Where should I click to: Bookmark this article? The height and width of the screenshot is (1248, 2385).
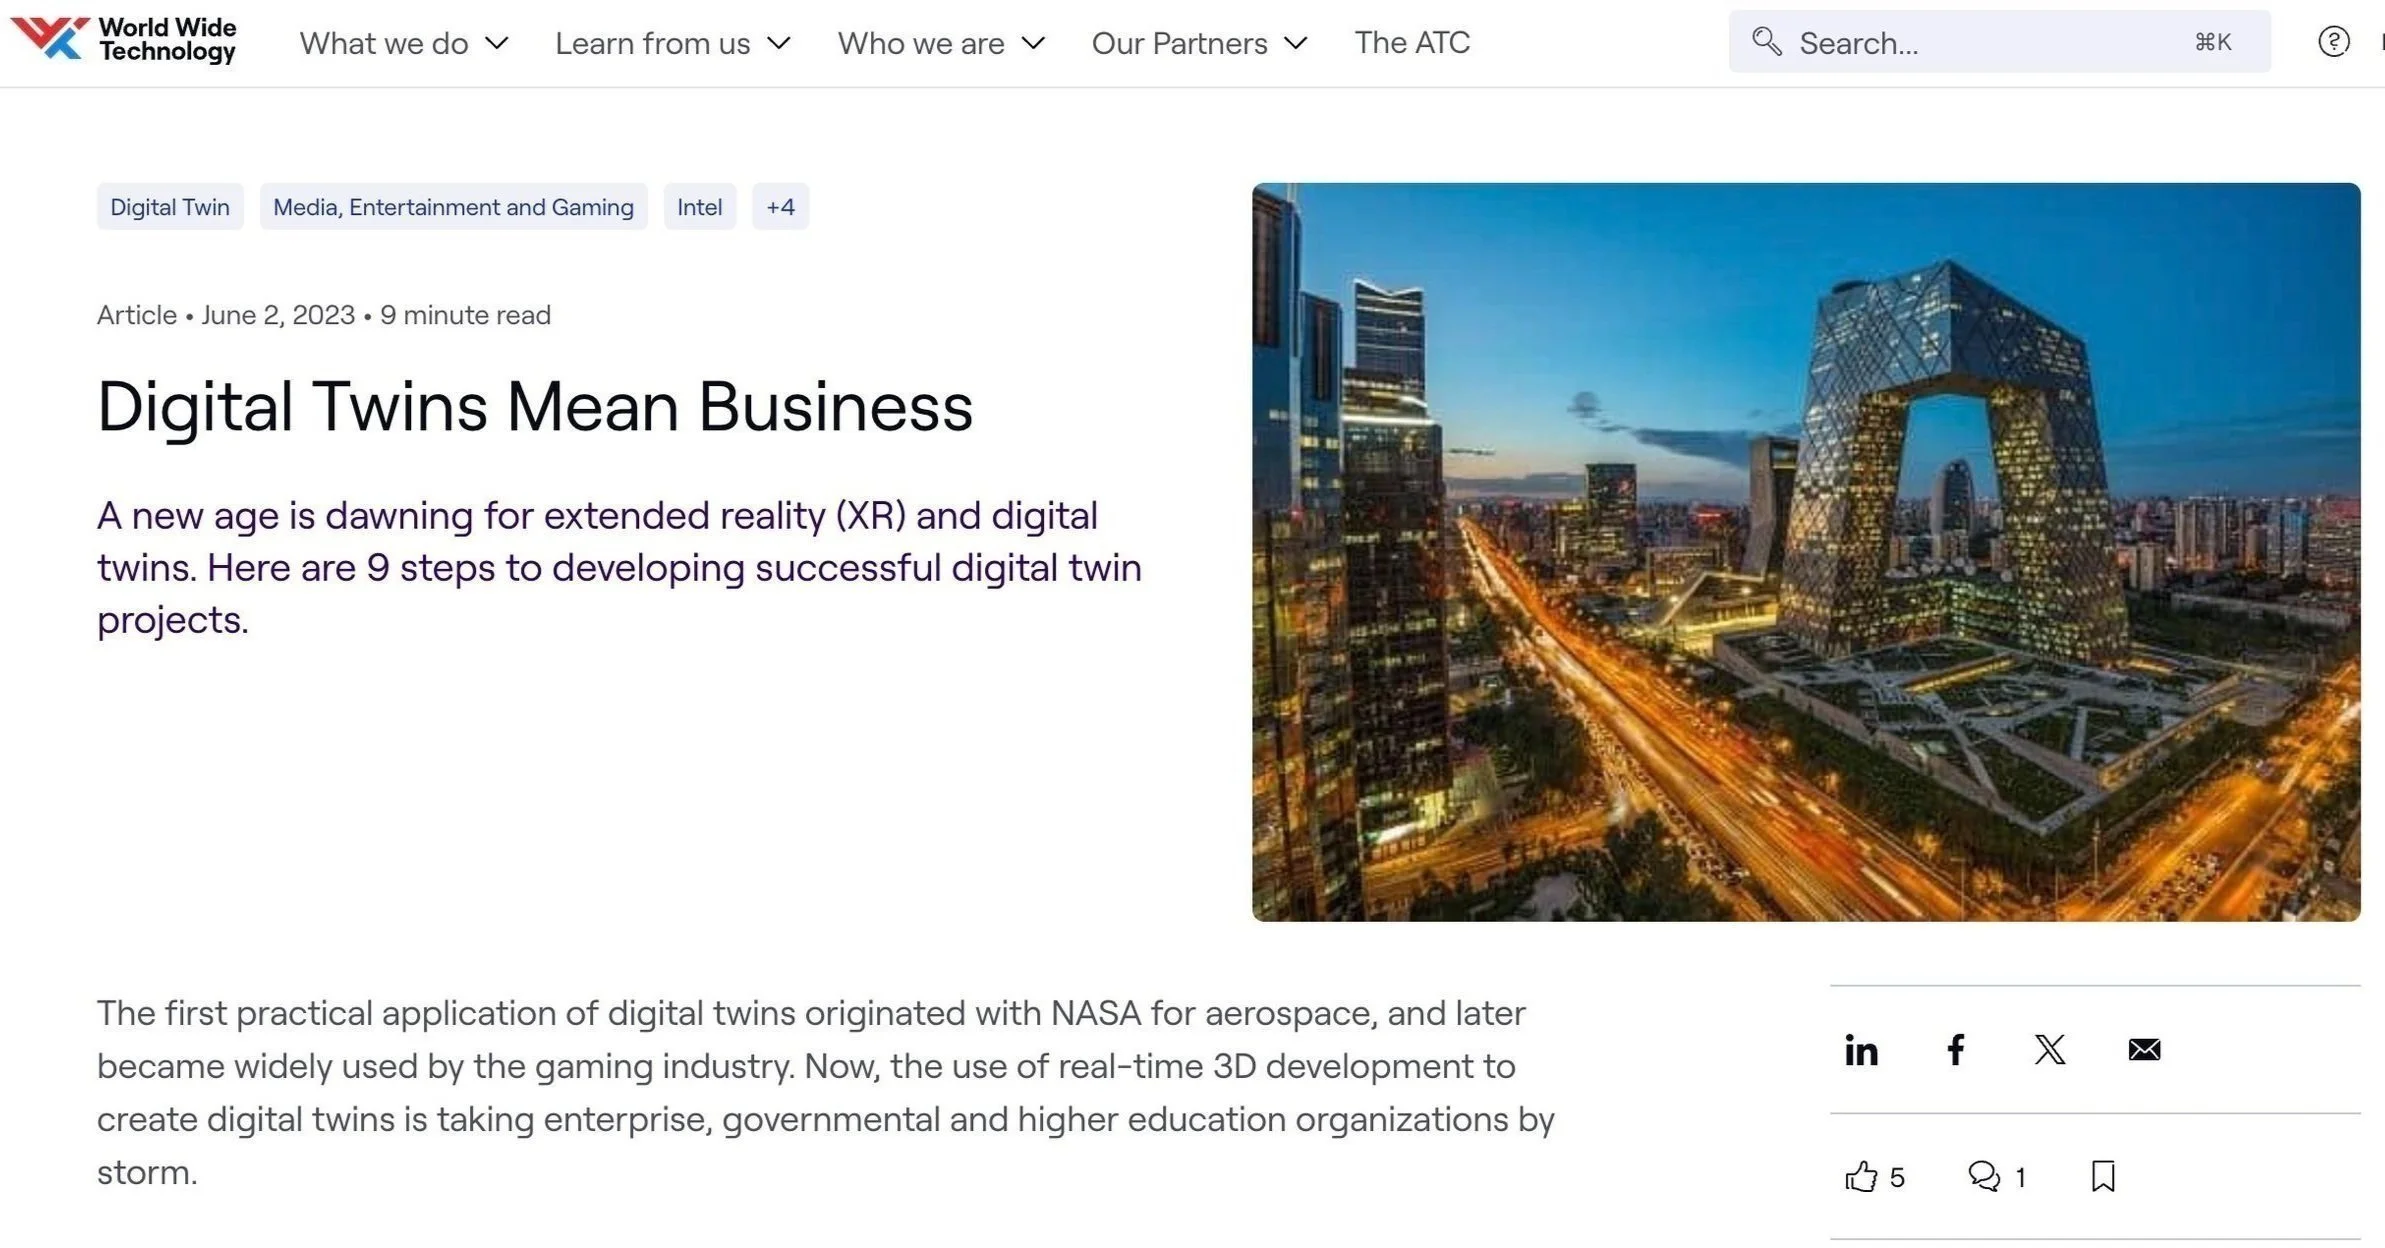(2103, 1177)
